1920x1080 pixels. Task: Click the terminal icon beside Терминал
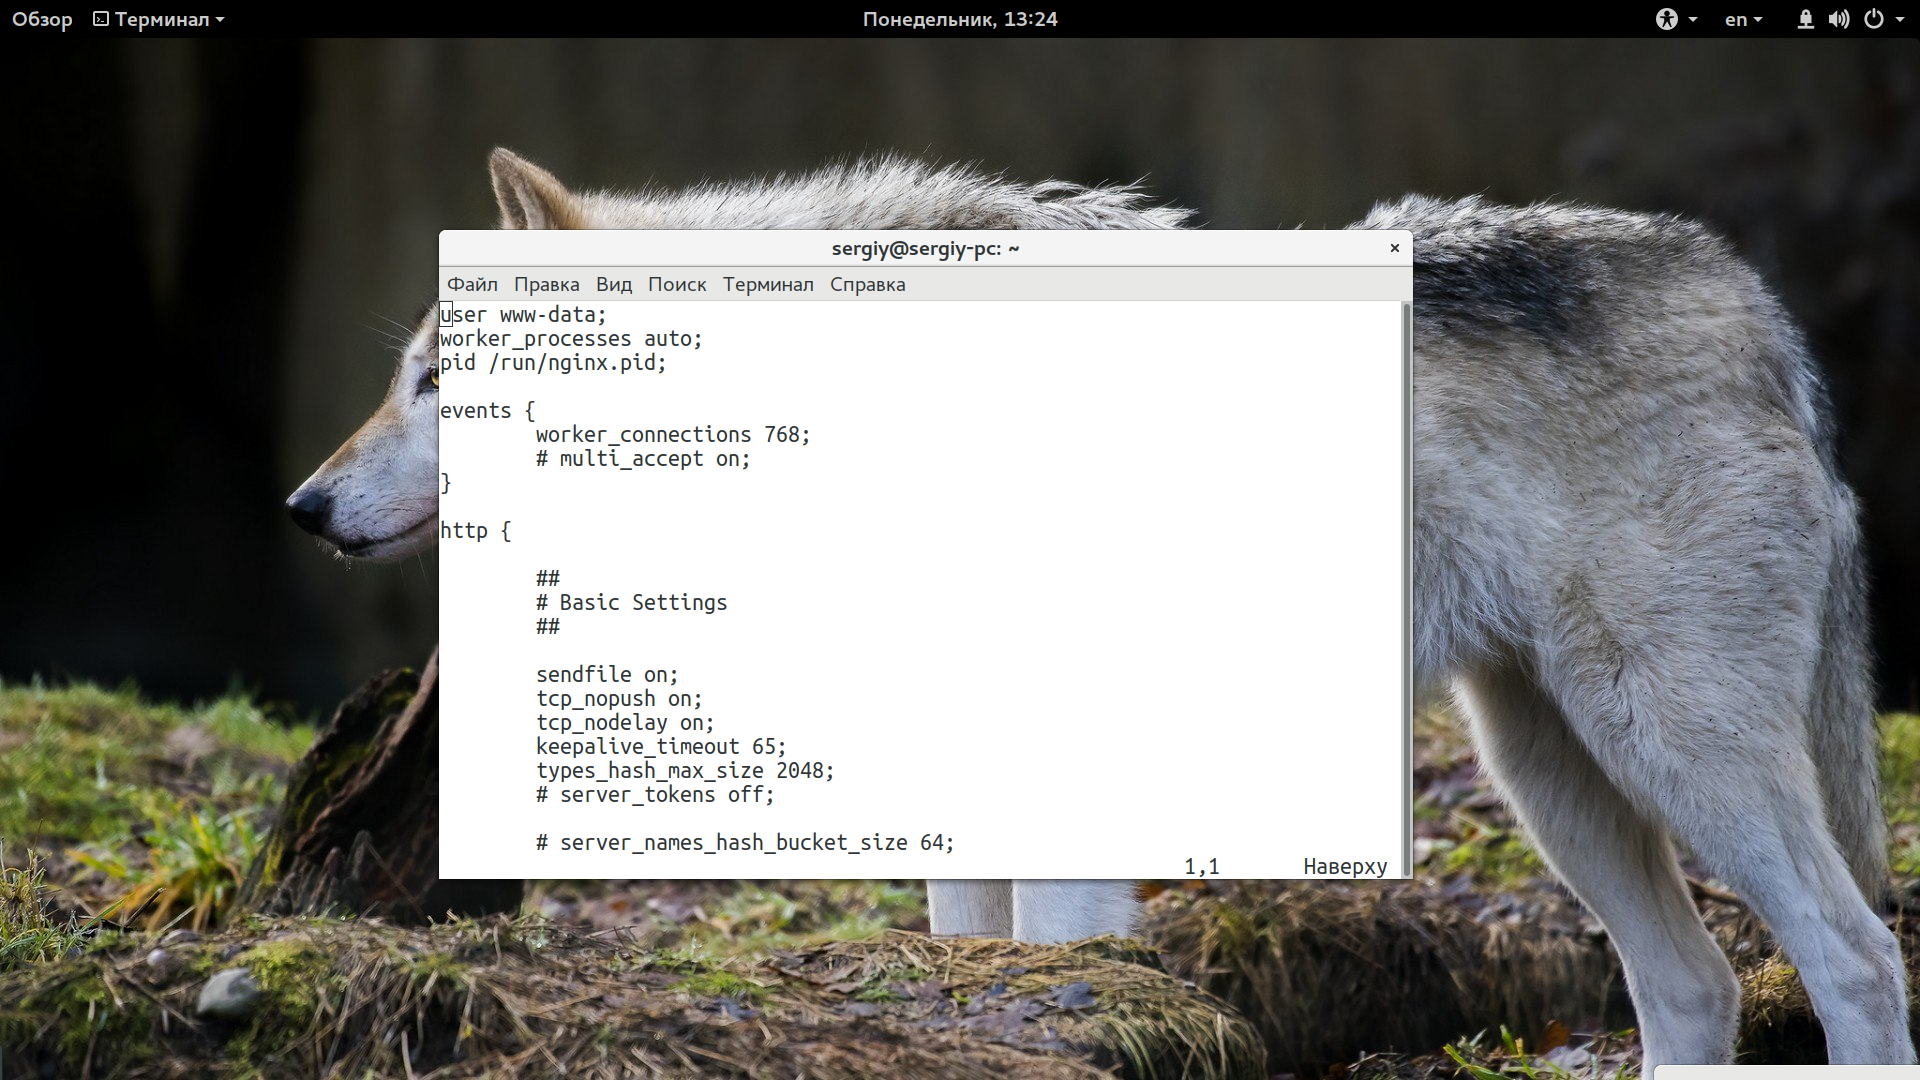click(x=101, y=19)
